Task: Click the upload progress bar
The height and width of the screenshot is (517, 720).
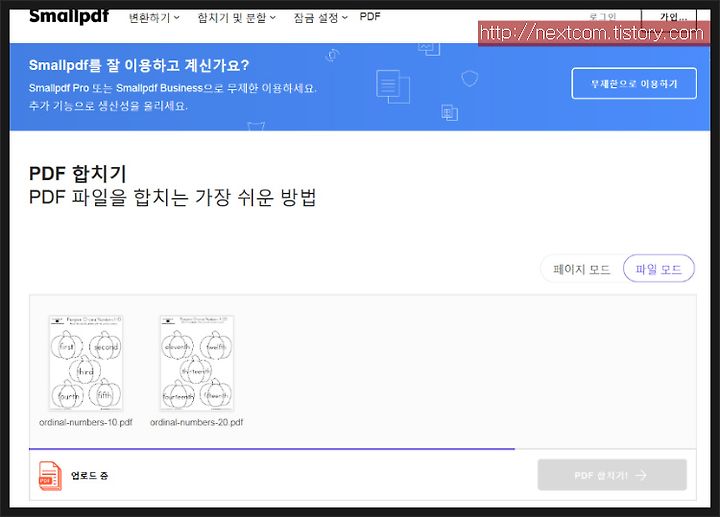Action: coord(363,449)
